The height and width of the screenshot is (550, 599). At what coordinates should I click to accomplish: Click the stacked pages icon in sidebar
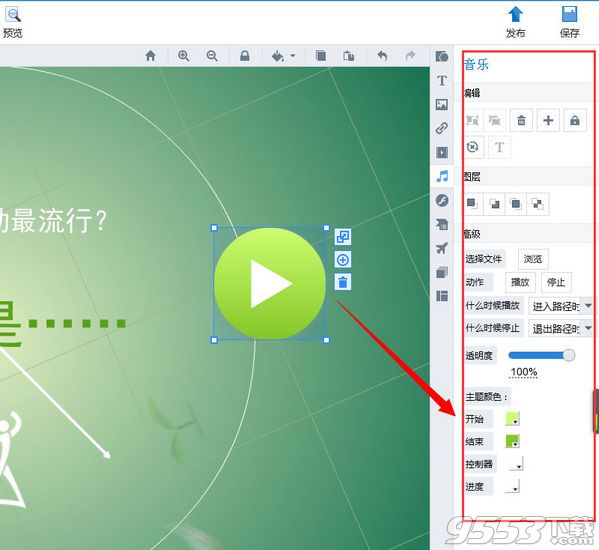click(x=442, y=272)
